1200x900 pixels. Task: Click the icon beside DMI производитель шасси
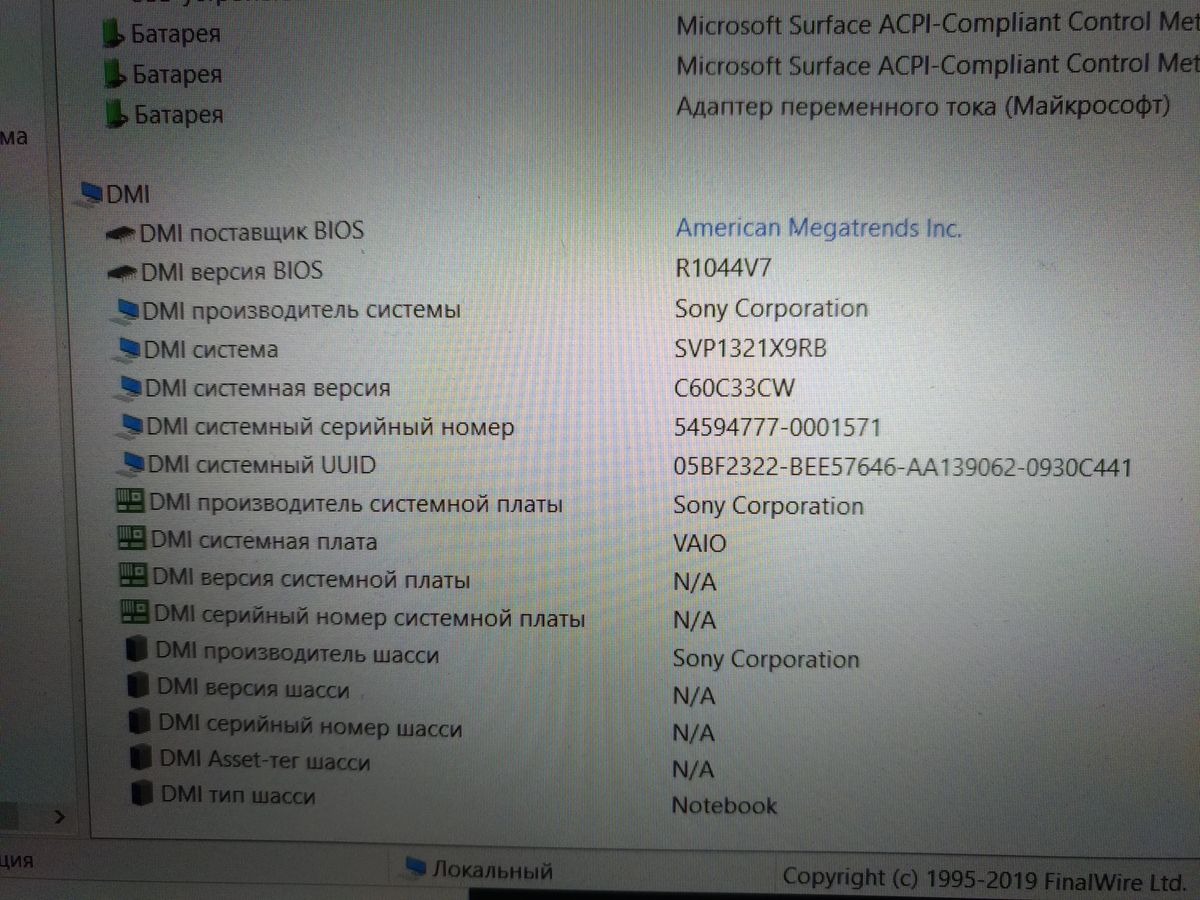[x=138, y=652]
